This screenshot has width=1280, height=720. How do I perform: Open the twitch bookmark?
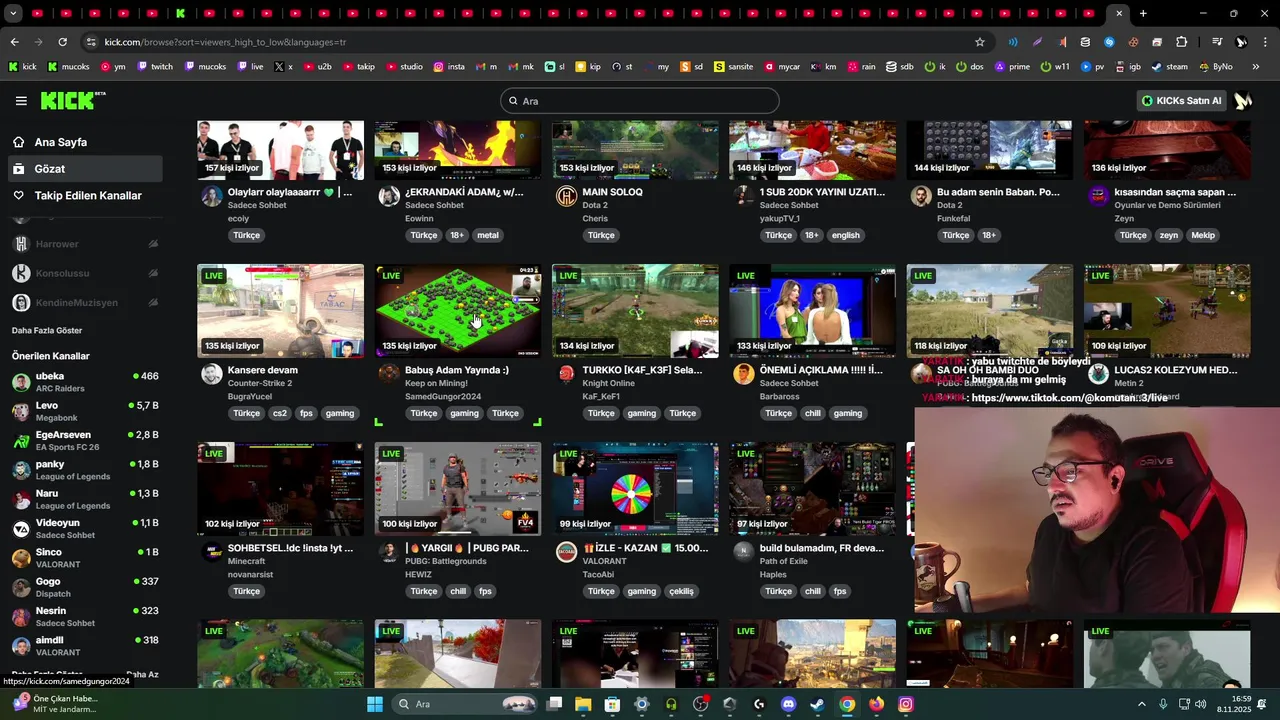[x=155, y=67]
